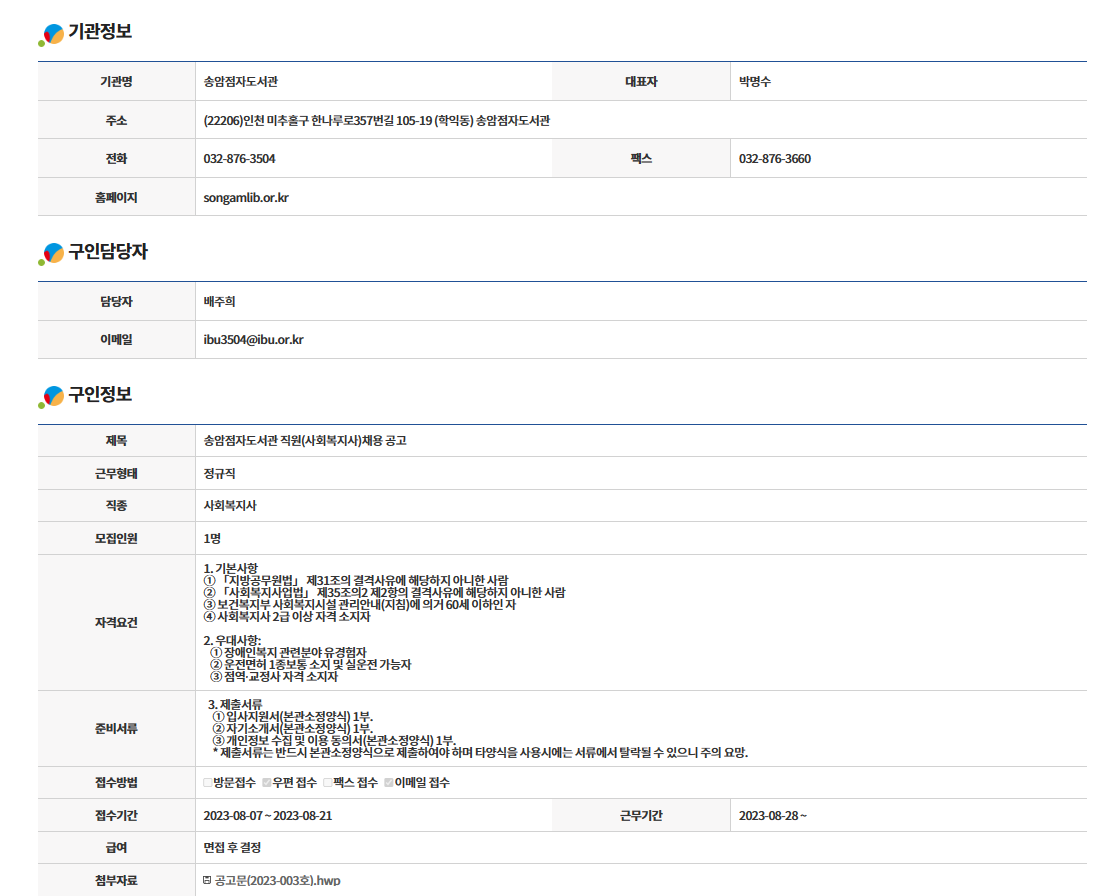Click the contact person name 배주희

(x=219, y=302)
